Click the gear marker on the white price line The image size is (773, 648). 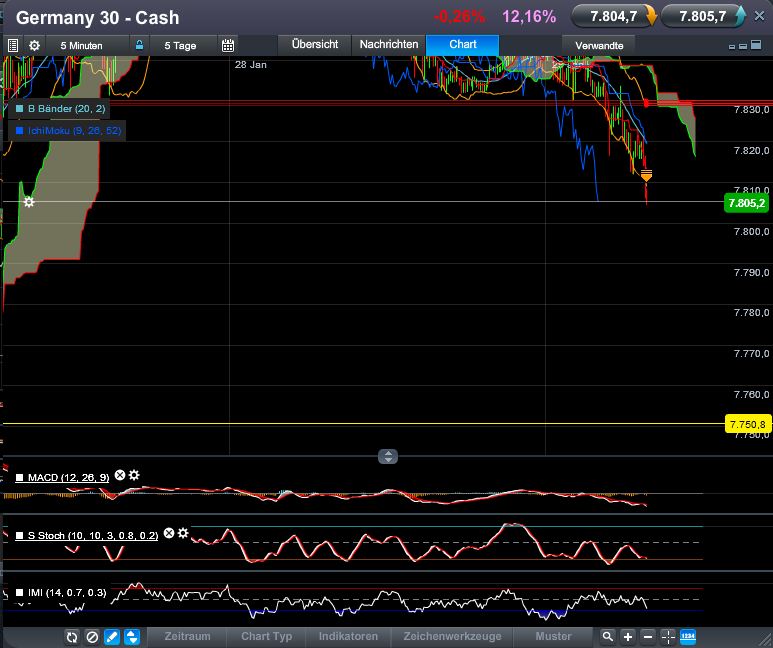coord(29,202)
